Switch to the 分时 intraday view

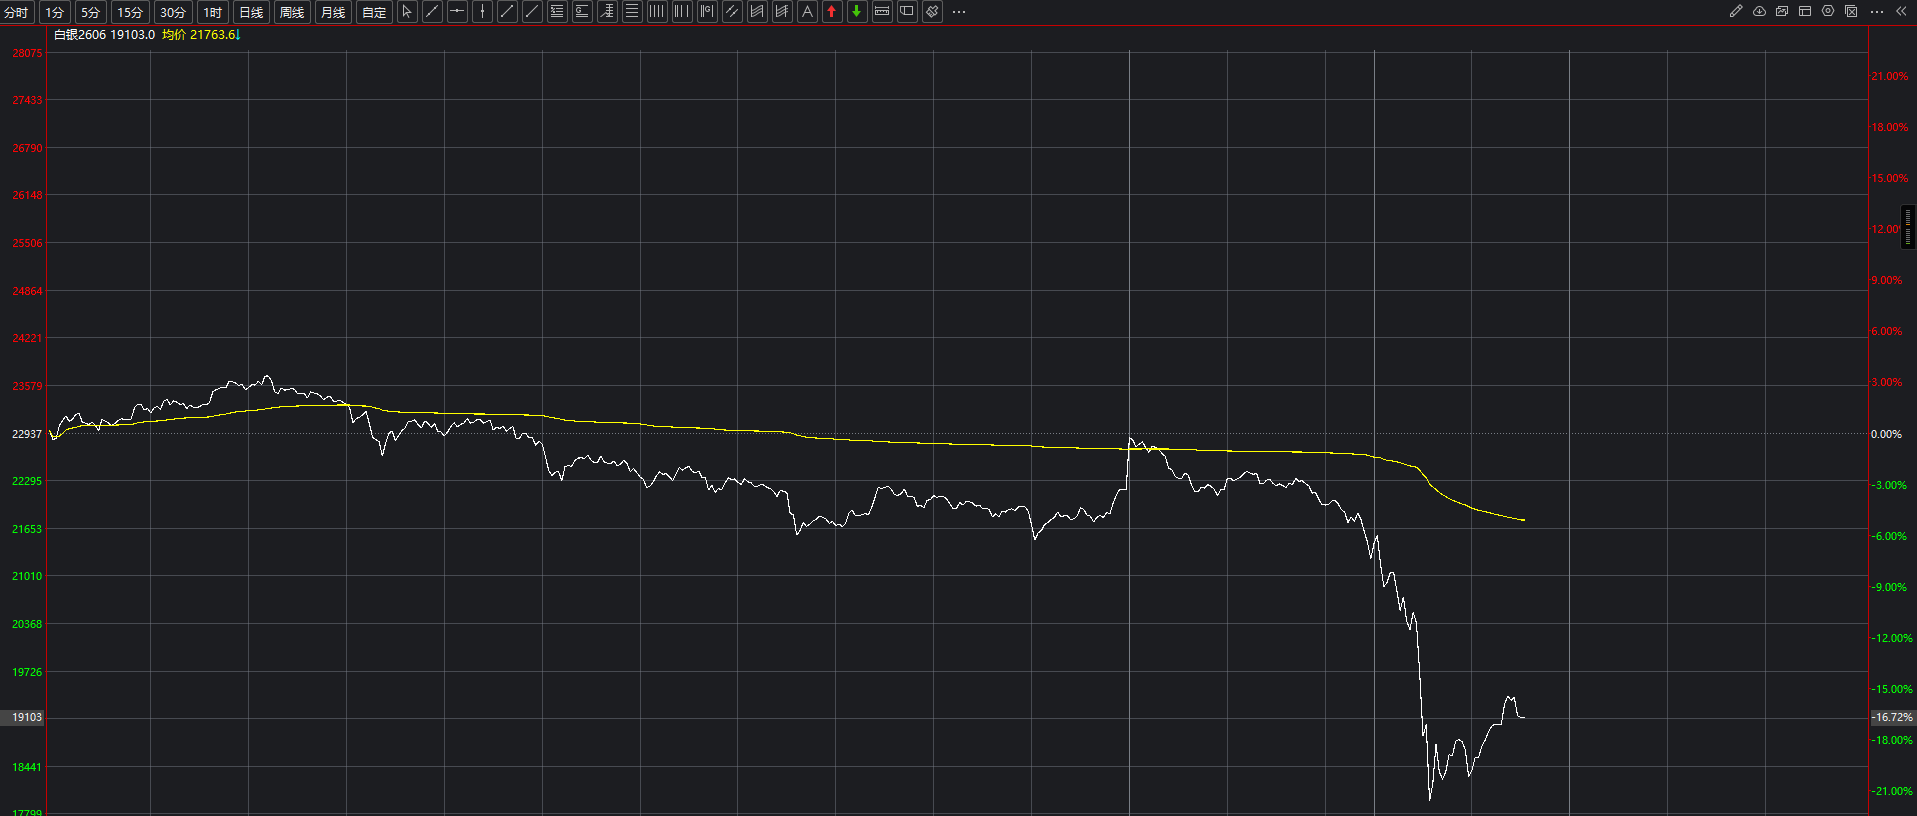pyautogui.click(x=16, y=12)
